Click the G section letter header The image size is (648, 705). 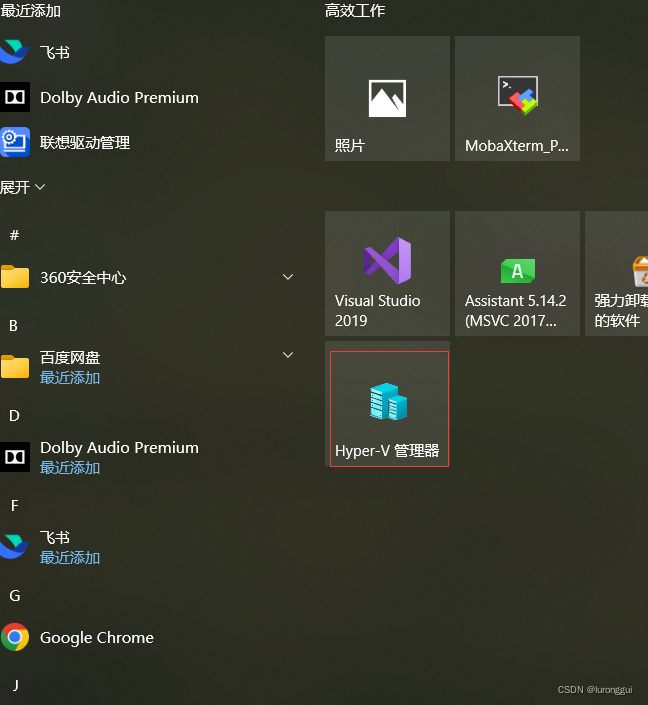(14, 595)
